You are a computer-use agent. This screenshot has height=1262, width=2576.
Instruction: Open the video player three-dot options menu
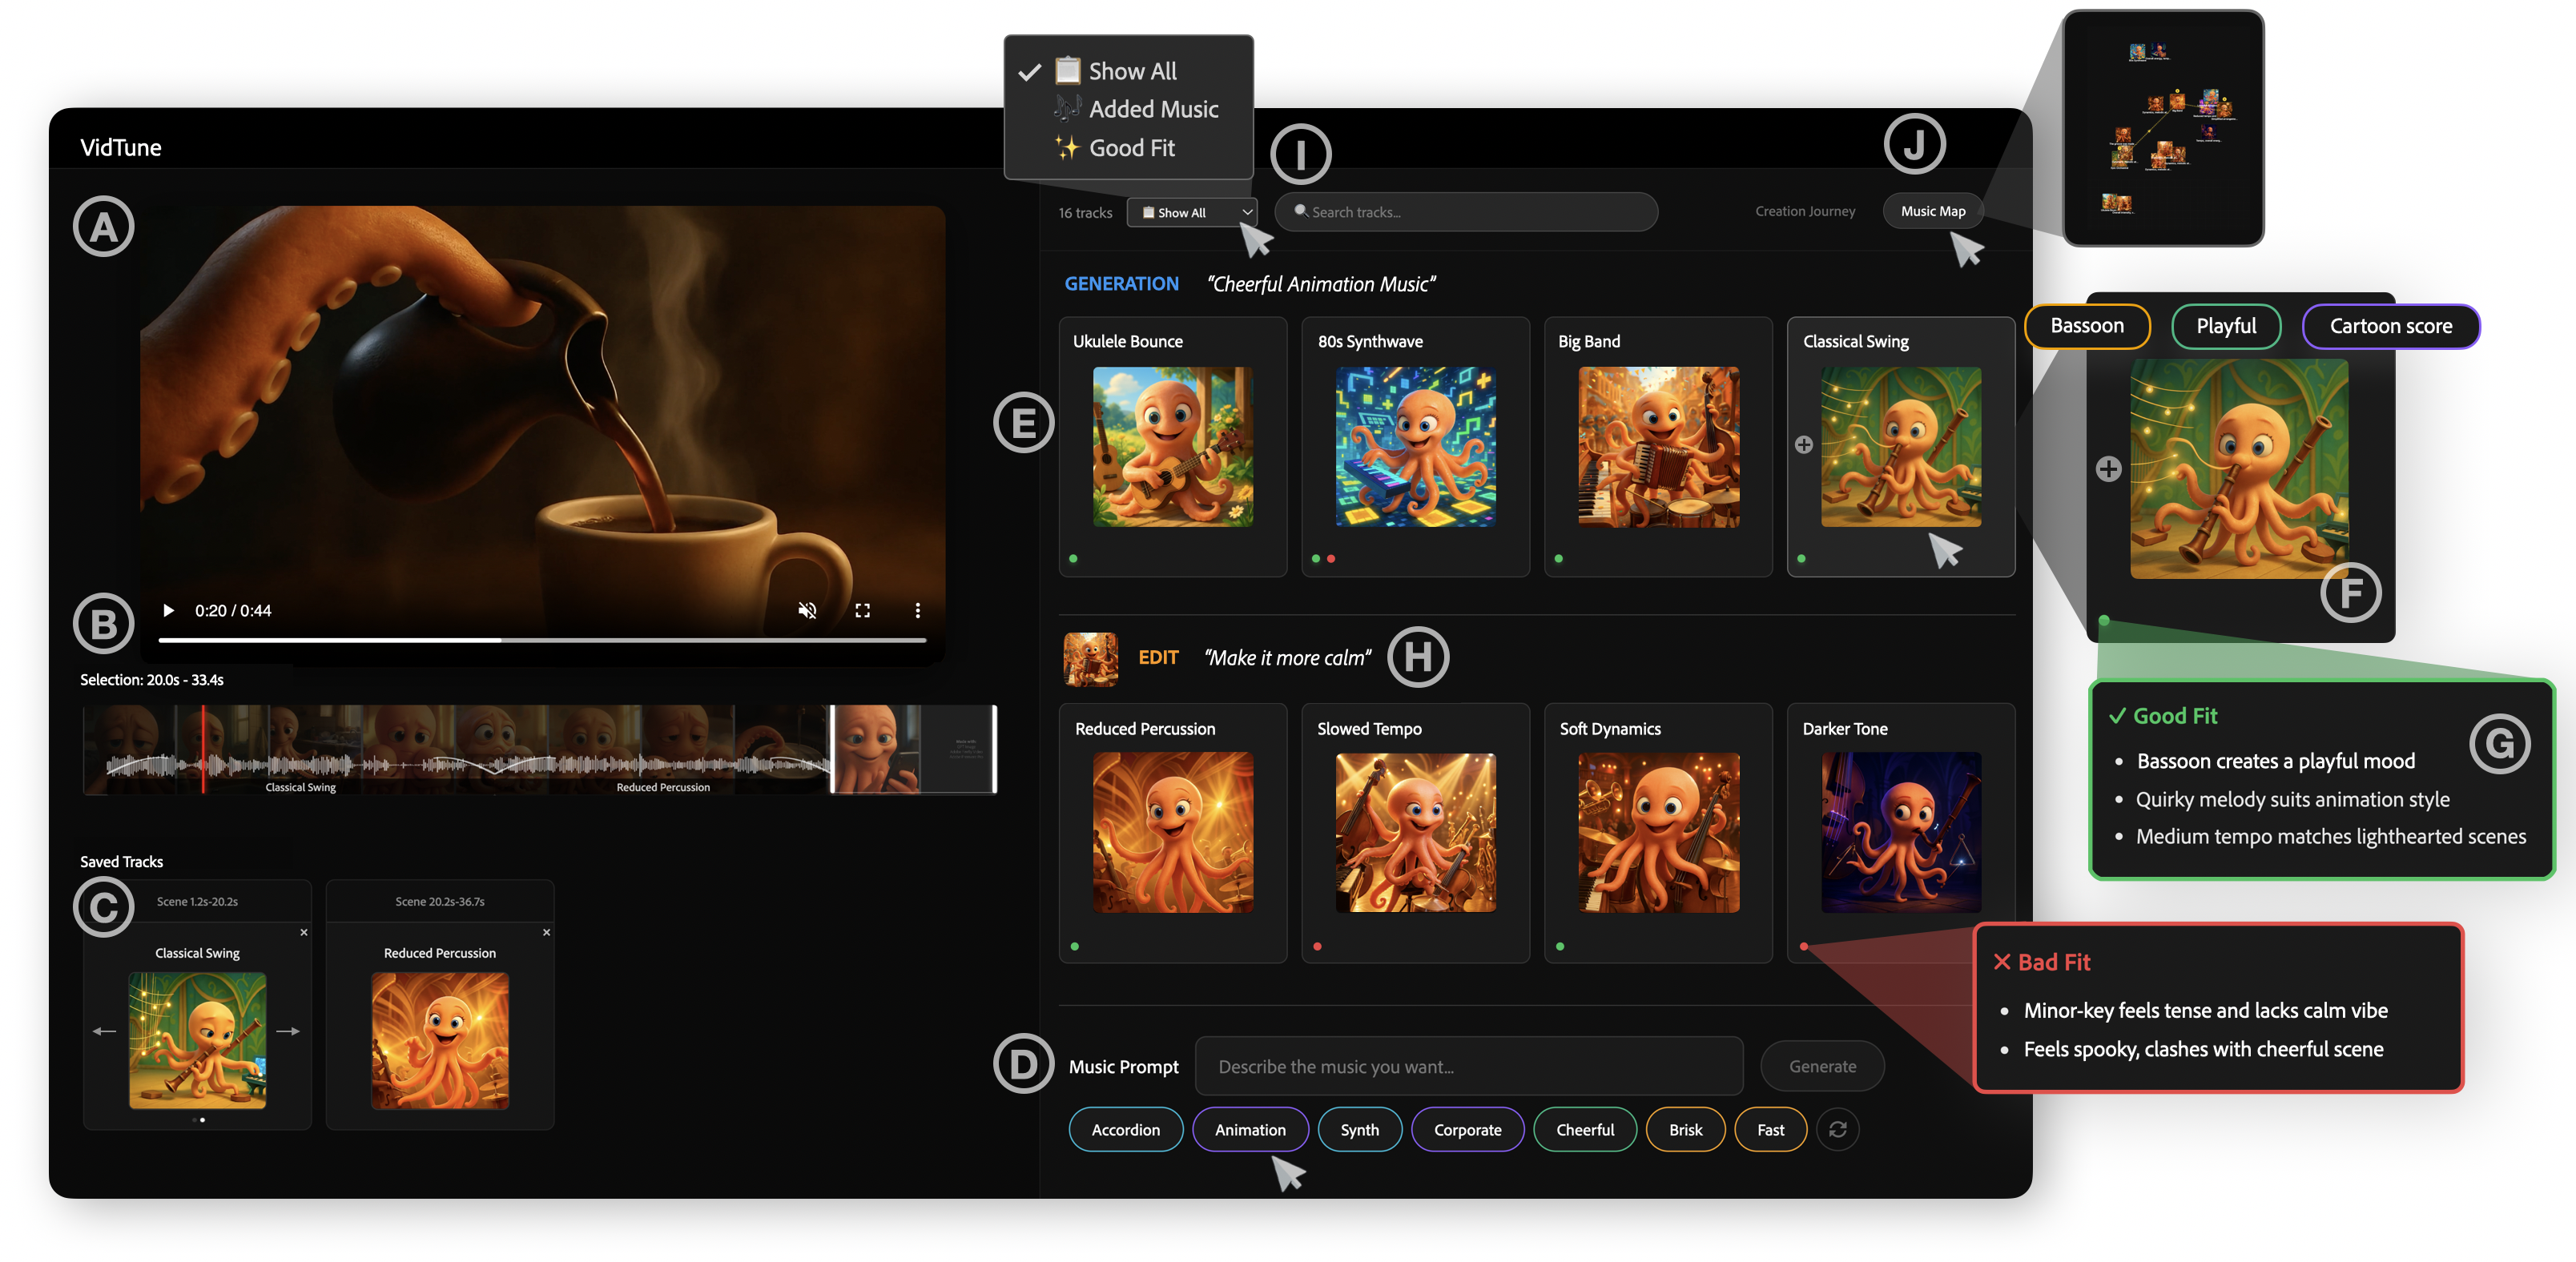tap(918, 610)
